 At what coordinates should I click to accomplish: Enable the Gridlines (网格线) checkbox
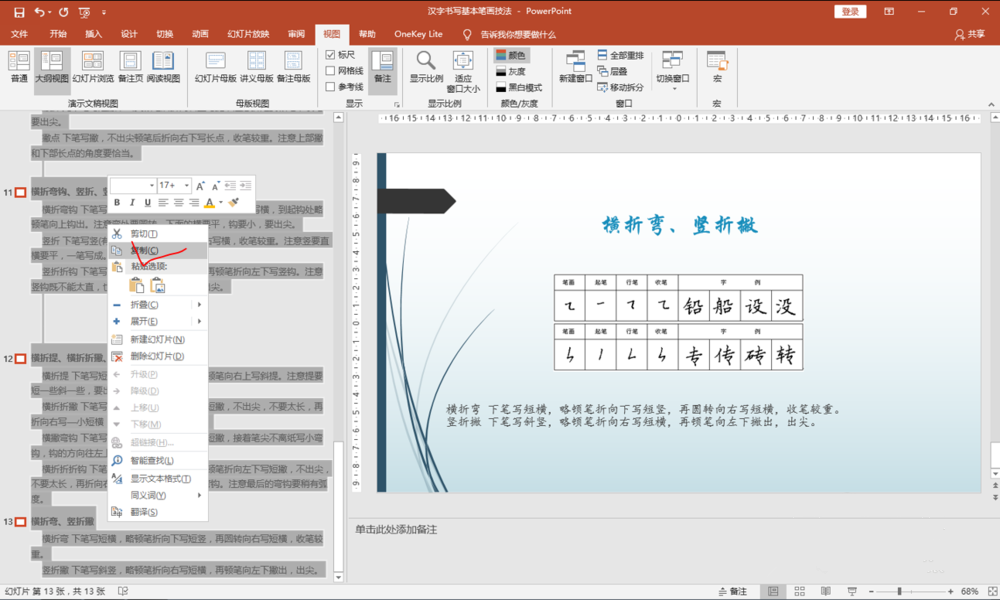(x=331, y=71)
